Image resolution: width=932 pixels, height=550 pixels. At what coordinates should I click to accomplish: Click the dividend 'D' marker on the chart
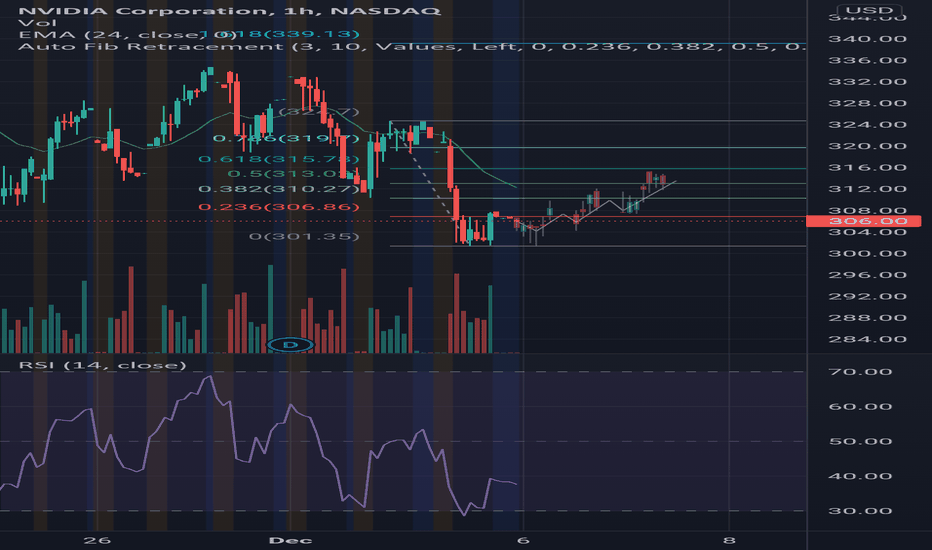pyautogui.click(x=290, y=344)
